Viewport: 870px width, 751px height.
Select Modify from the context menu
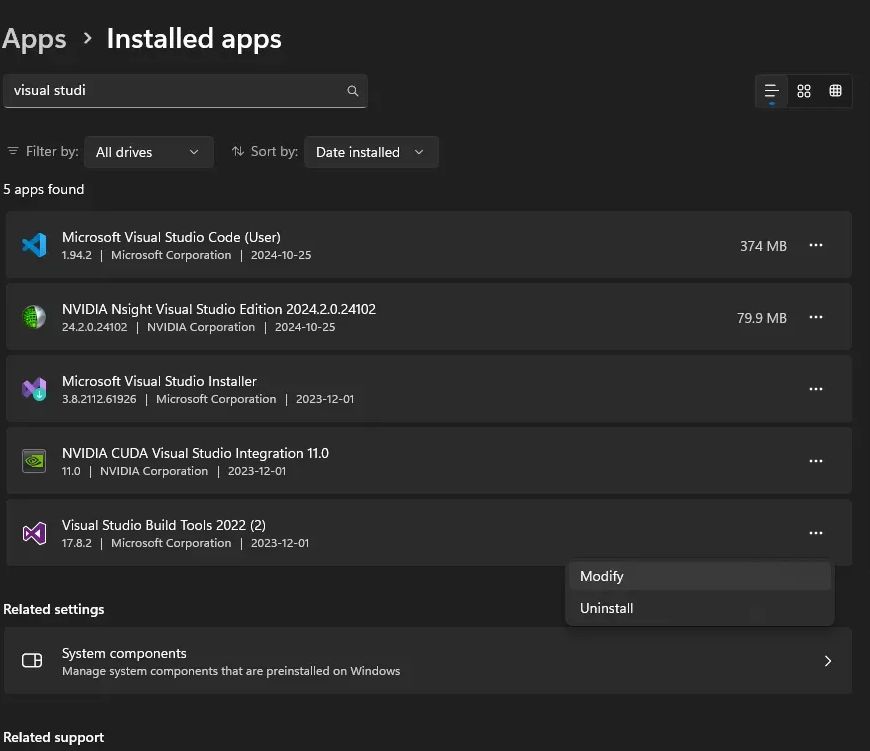pyautogui.click(x=700, y=576)
